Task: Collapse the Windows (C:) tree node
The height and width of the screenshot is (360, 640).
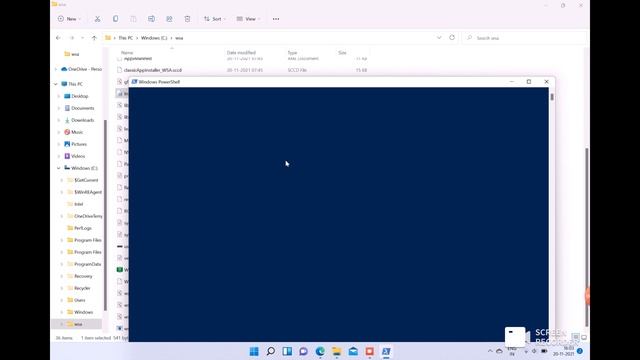Action: (x=59, y=168)
